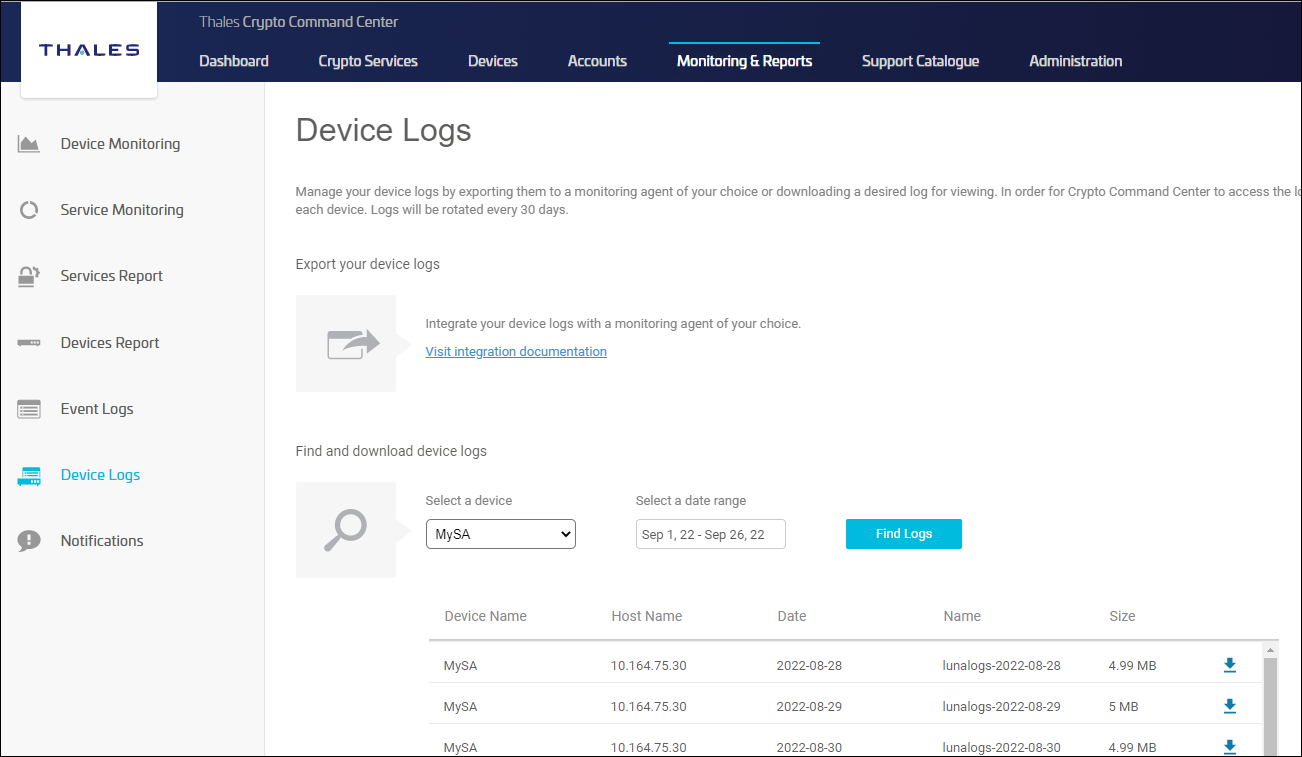Click the Thales logo
The width and height of the screenshot is (1302, 757).
click(x=89, y=50)
